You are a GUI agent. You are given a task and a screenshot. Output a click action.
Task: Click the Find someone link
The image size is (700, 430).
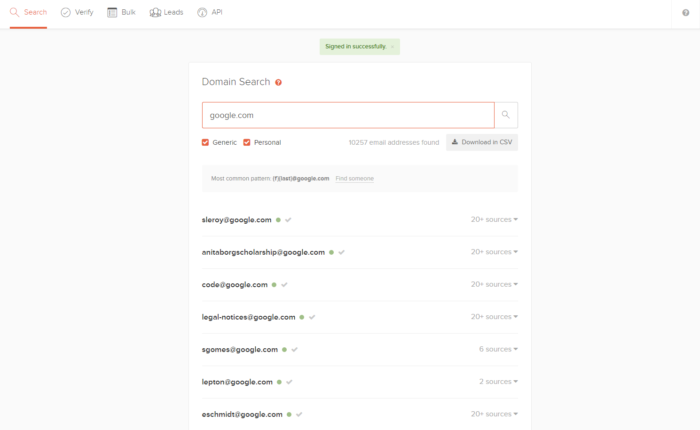click(x=354, y=179)
